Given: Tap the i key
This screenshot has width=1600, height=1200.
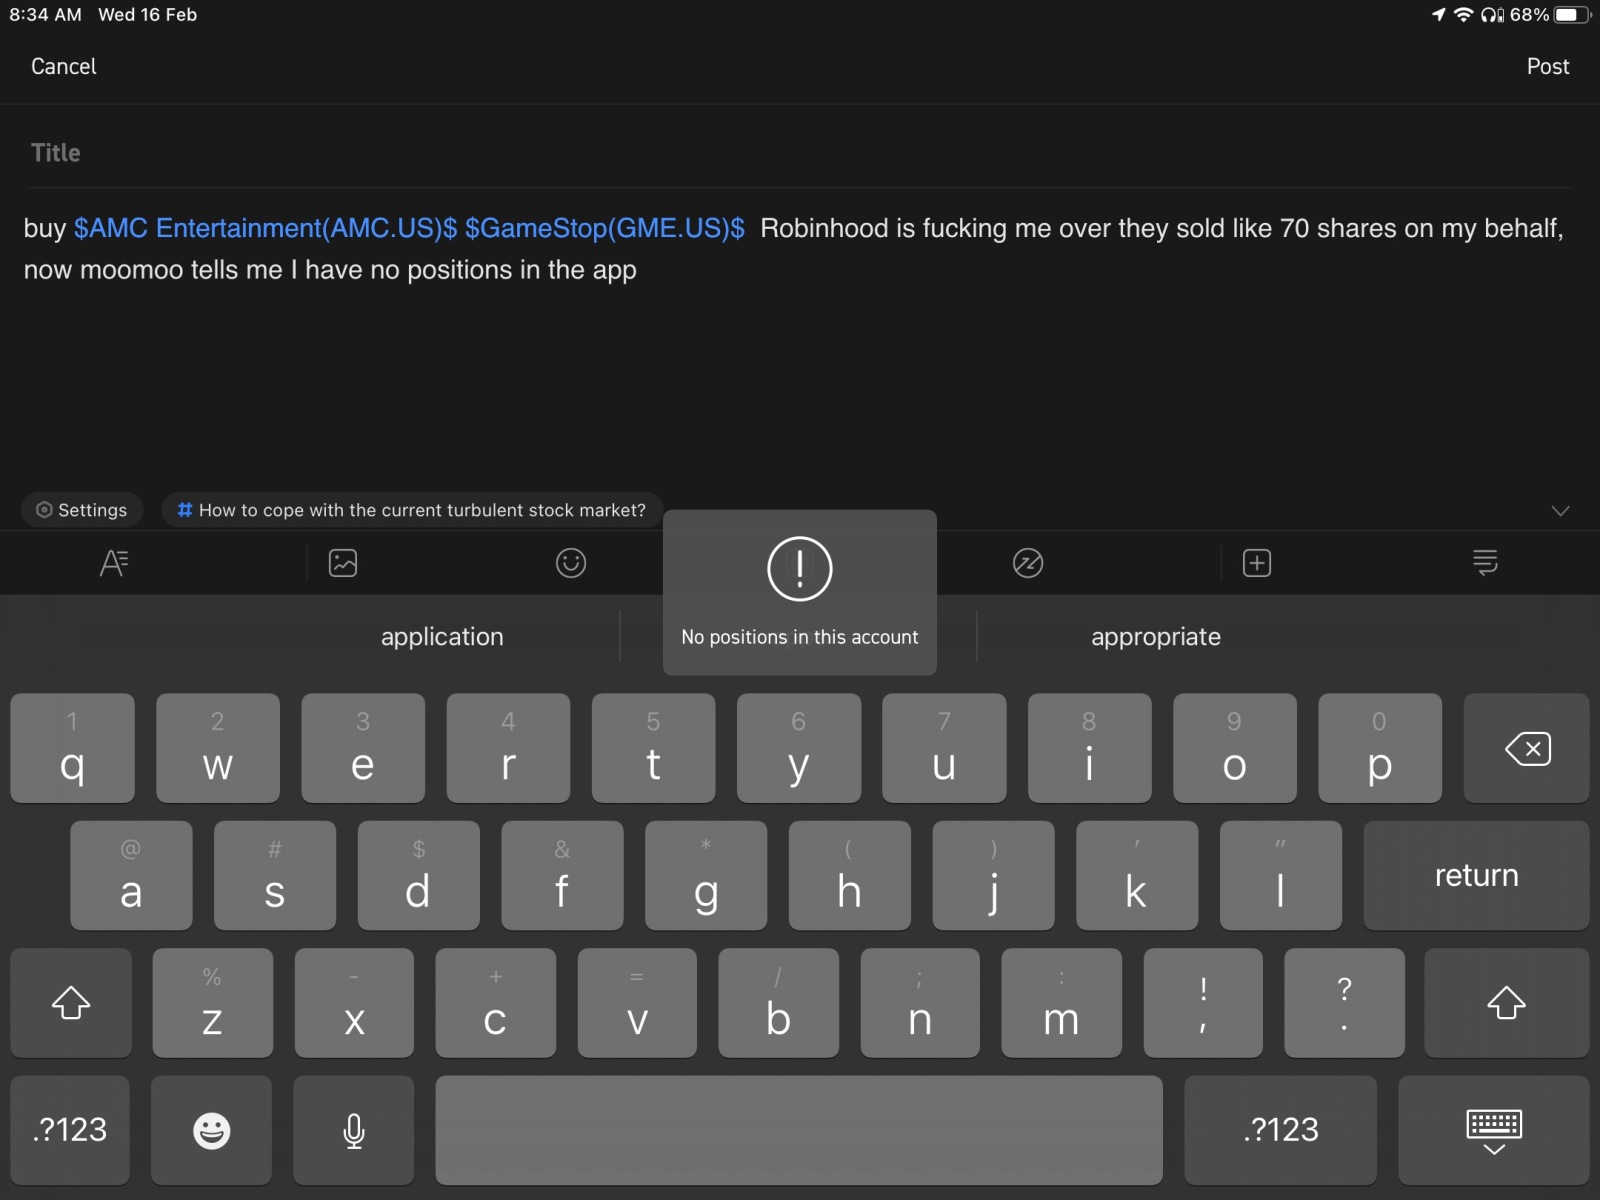Looking at the screenshot, I should [x=1089, y=748].
